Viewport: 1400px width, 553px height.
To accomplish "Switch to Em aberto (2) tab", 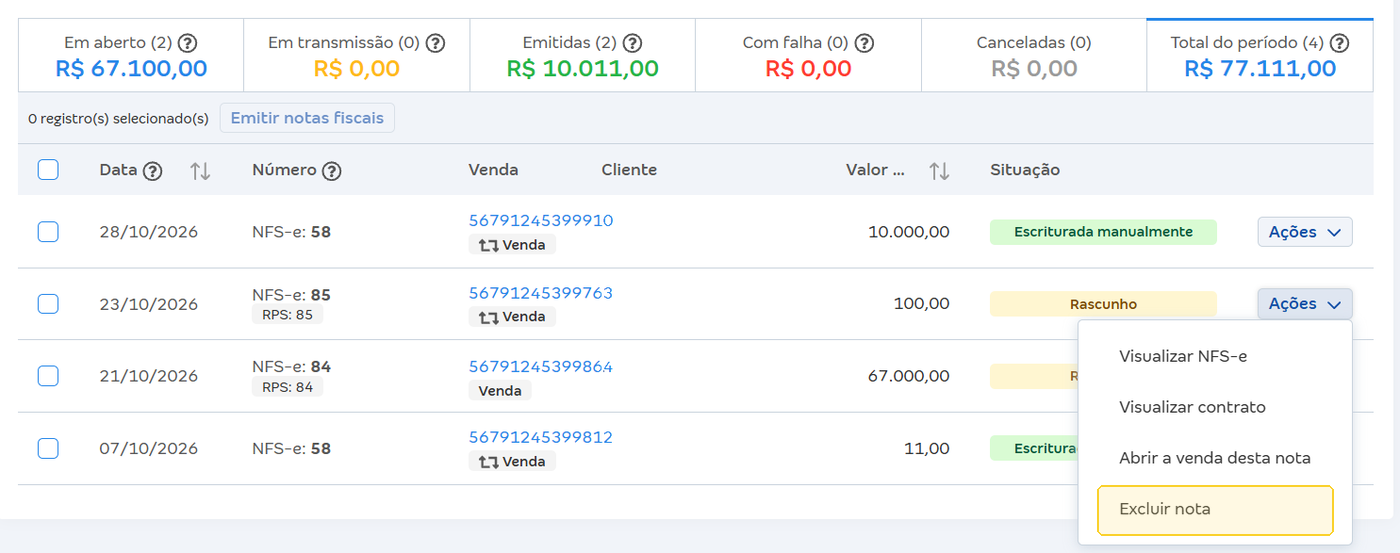I will point(131,55).
